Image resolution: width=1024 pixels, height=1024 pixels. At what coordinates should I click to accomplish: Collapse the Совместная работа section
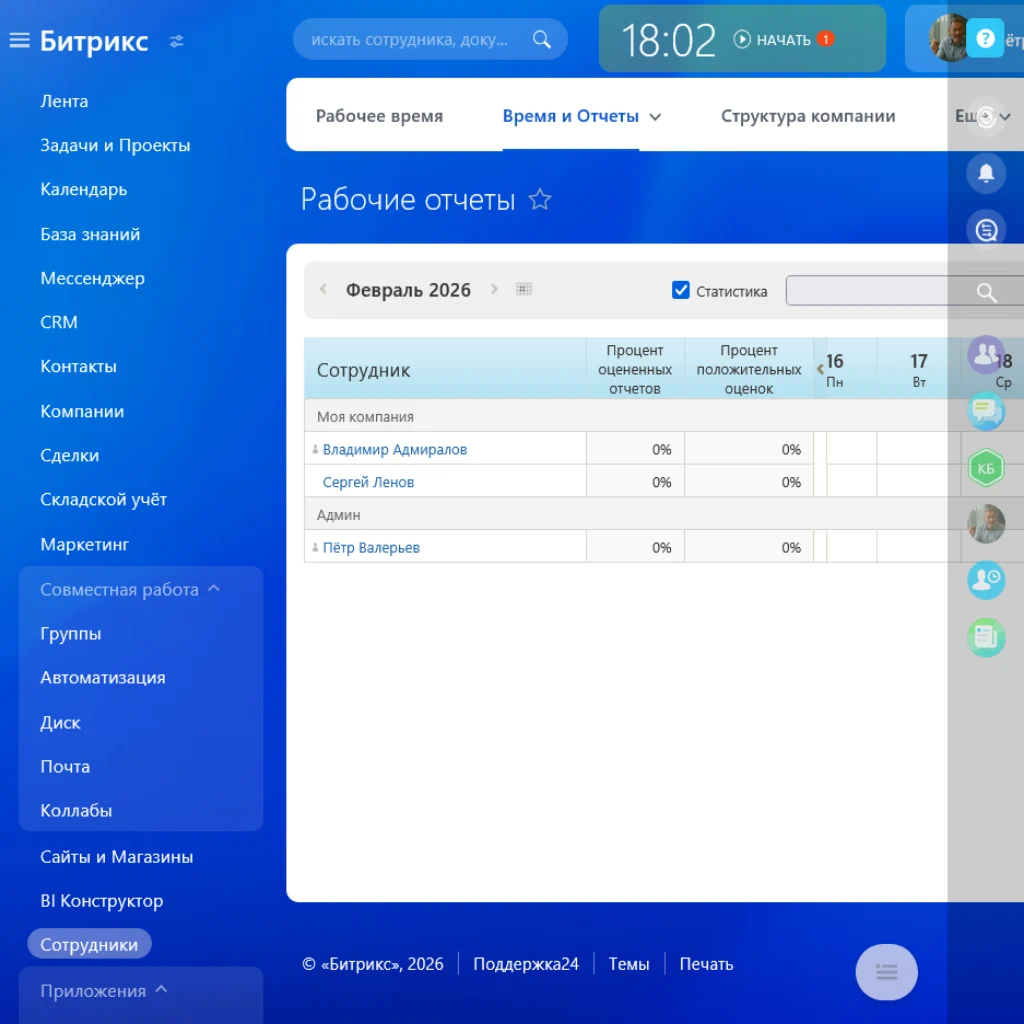[x=212, y=589]
